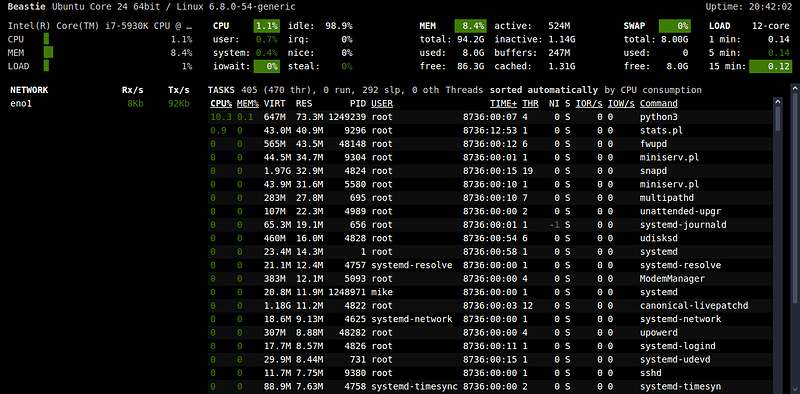
Task: Click the green MEM quicklook bar
Action: (48, 53)
